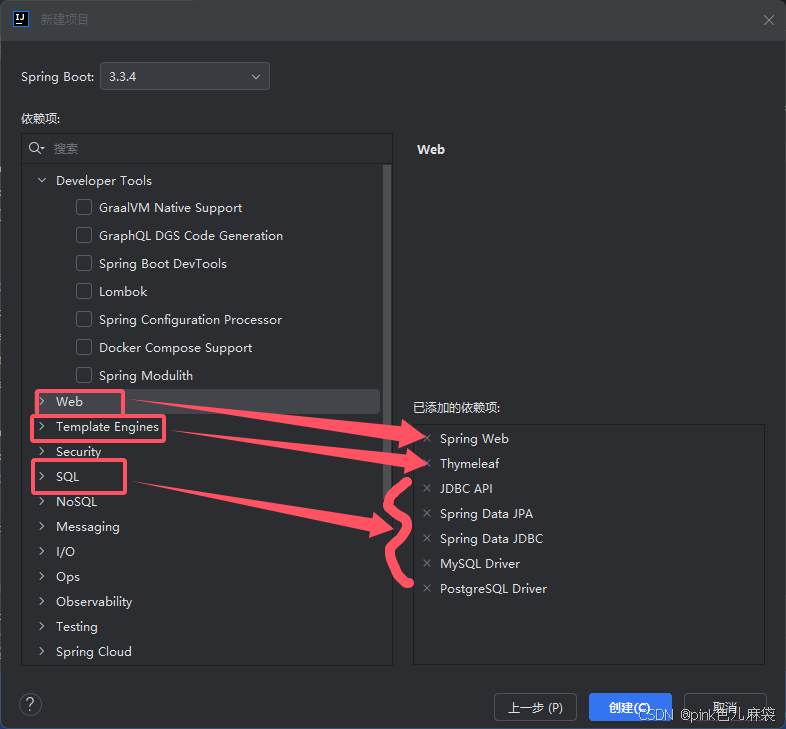The width and height of the screenshot is (786, 729).
Task: Expand the Messaging category
Action: [42, 526]
